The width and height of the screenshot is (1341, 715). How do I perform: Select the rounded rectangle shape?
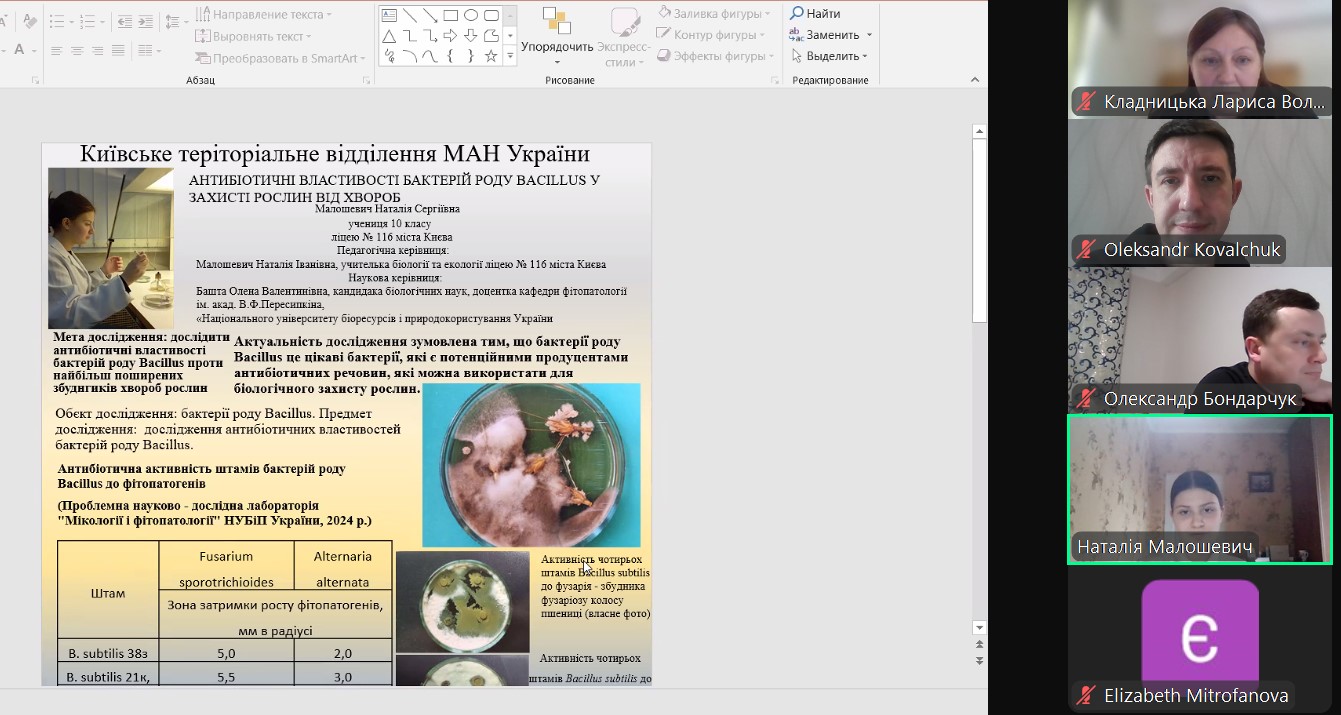pyautogui.click(x=492, y=15)
